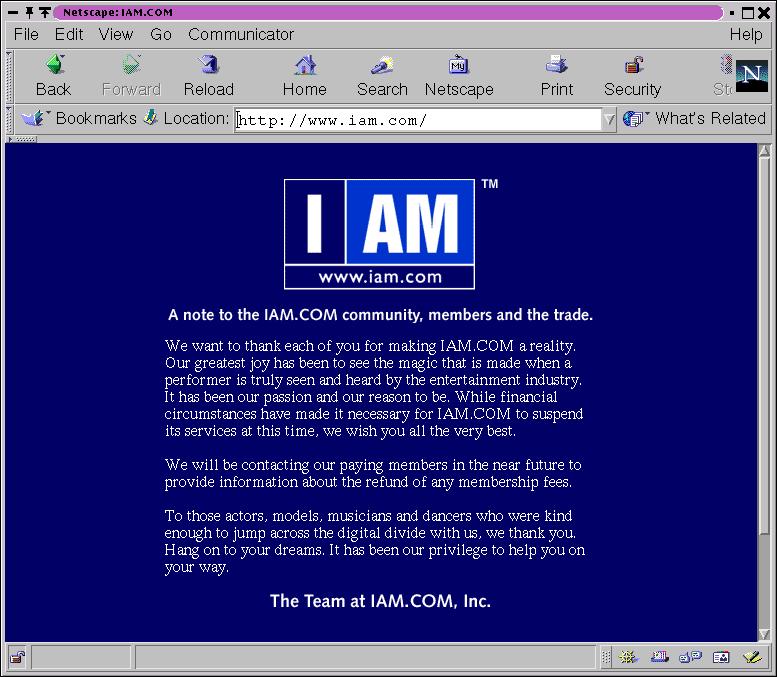777x677 pixels.
Task: Click the downward pin icon in the title bar
Action: [x=29, y=12]
